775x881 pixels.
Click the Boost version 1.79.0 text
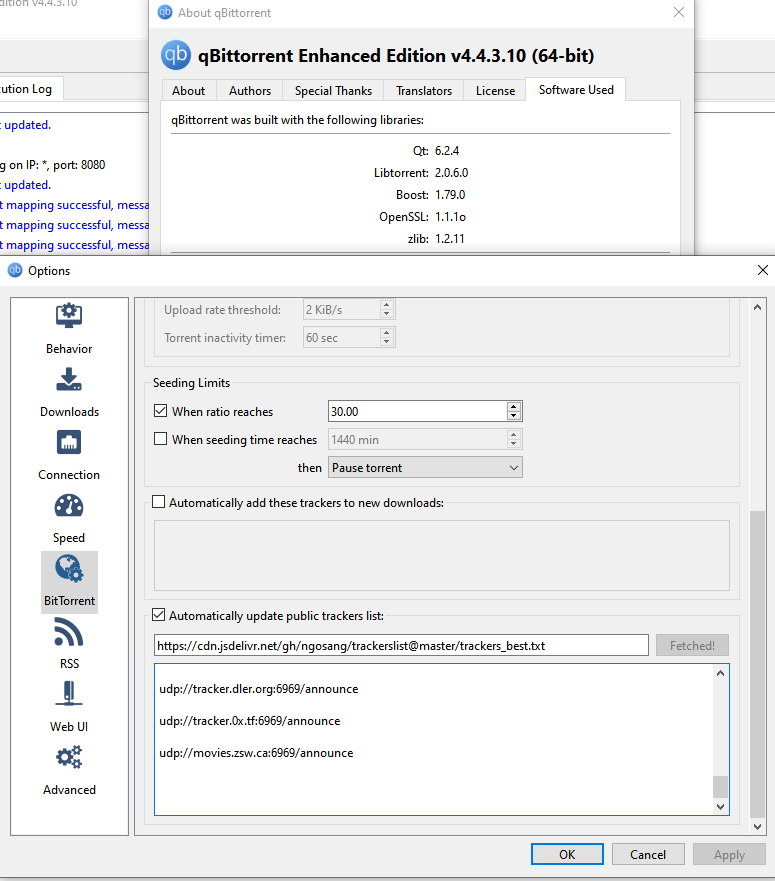(x=450, y=195)
